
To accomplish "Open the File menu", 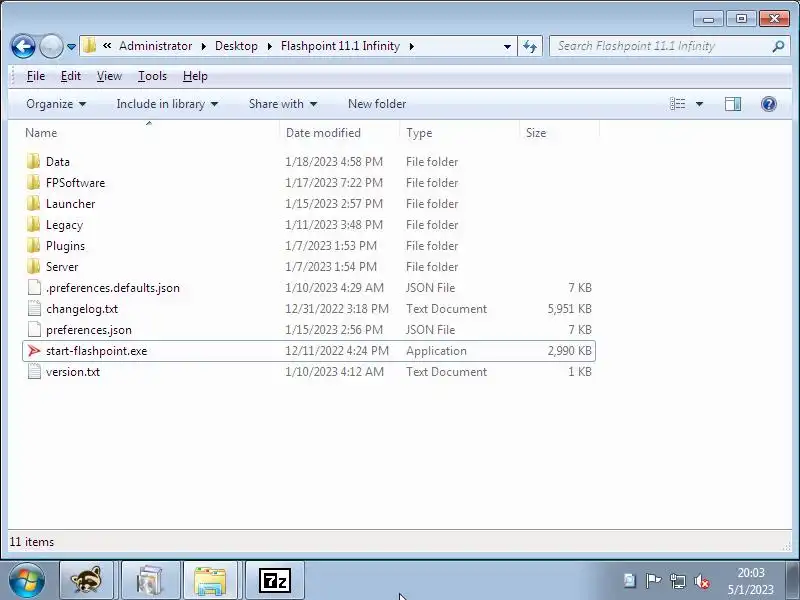I will [x=36, y=76].
